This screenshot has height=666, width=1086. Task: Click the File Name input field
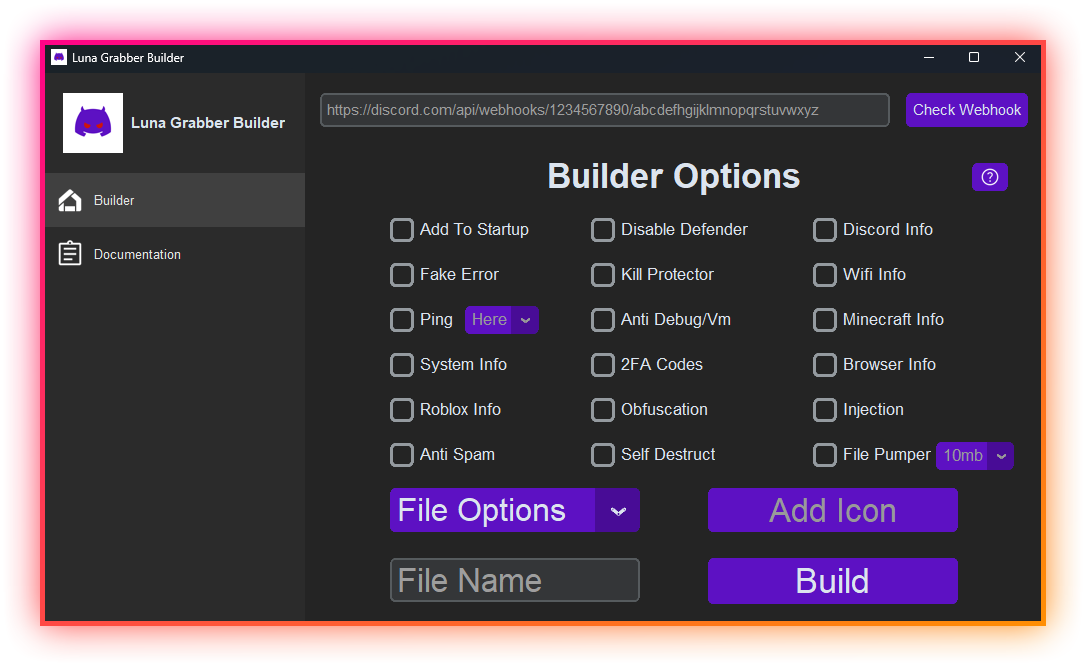coord(514,580)
